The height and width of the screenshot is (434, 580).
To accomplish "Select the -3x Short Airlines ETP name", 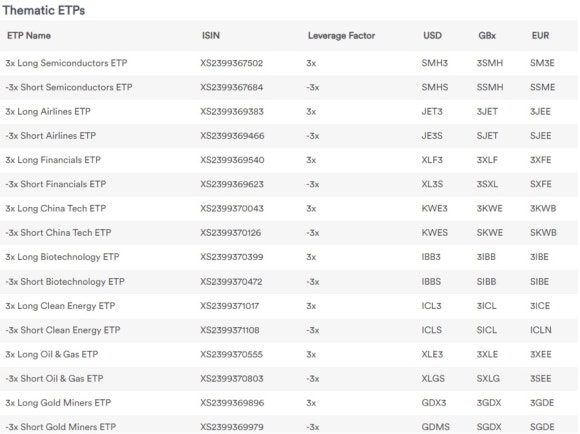I will [x=50, y=136].
